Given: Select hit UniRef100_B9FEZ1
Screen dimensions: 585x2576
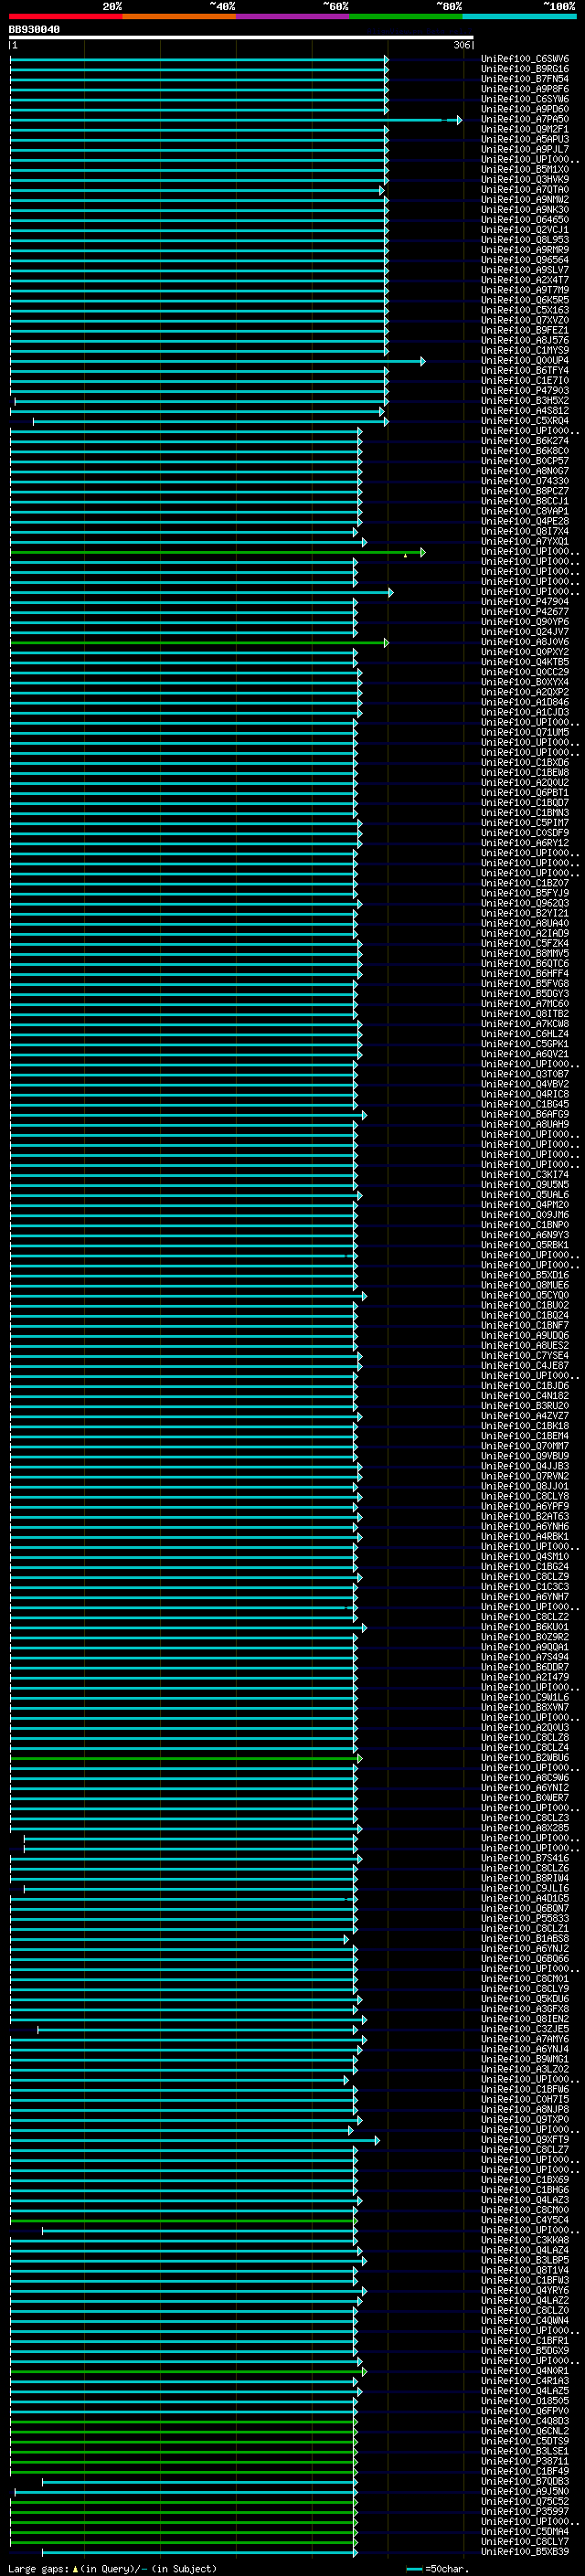Looking at the screenshot, I should pos(525,330).
